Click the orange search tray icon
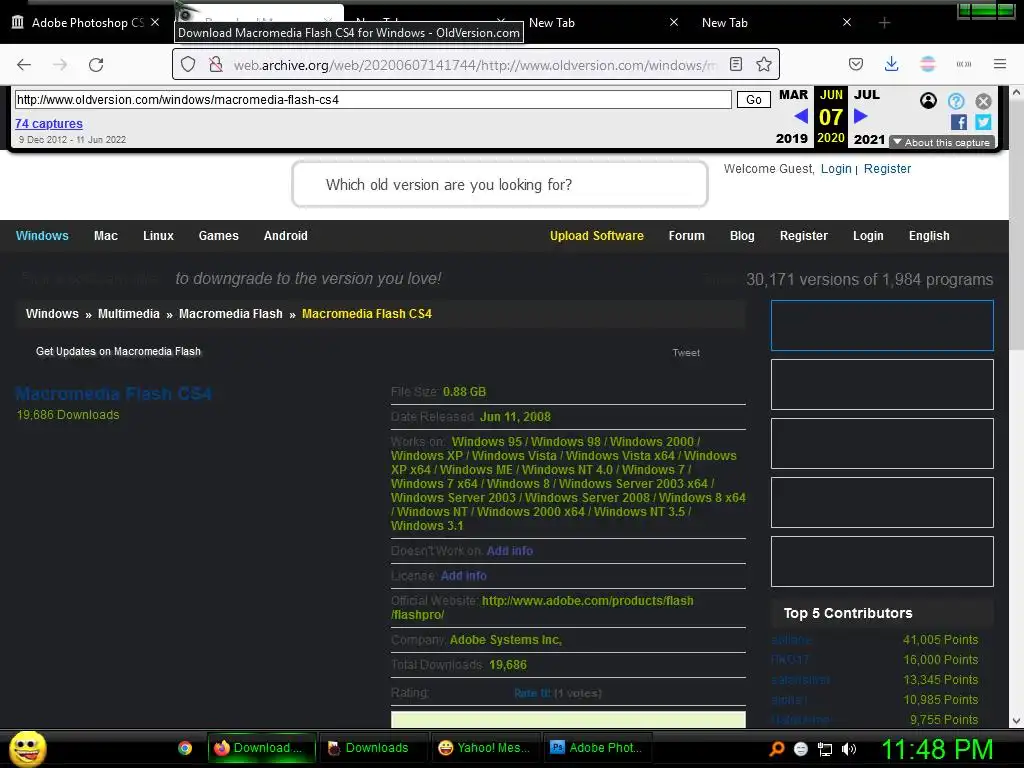Viewport: 1024px width, 768px height. click(x=777, y=749)
